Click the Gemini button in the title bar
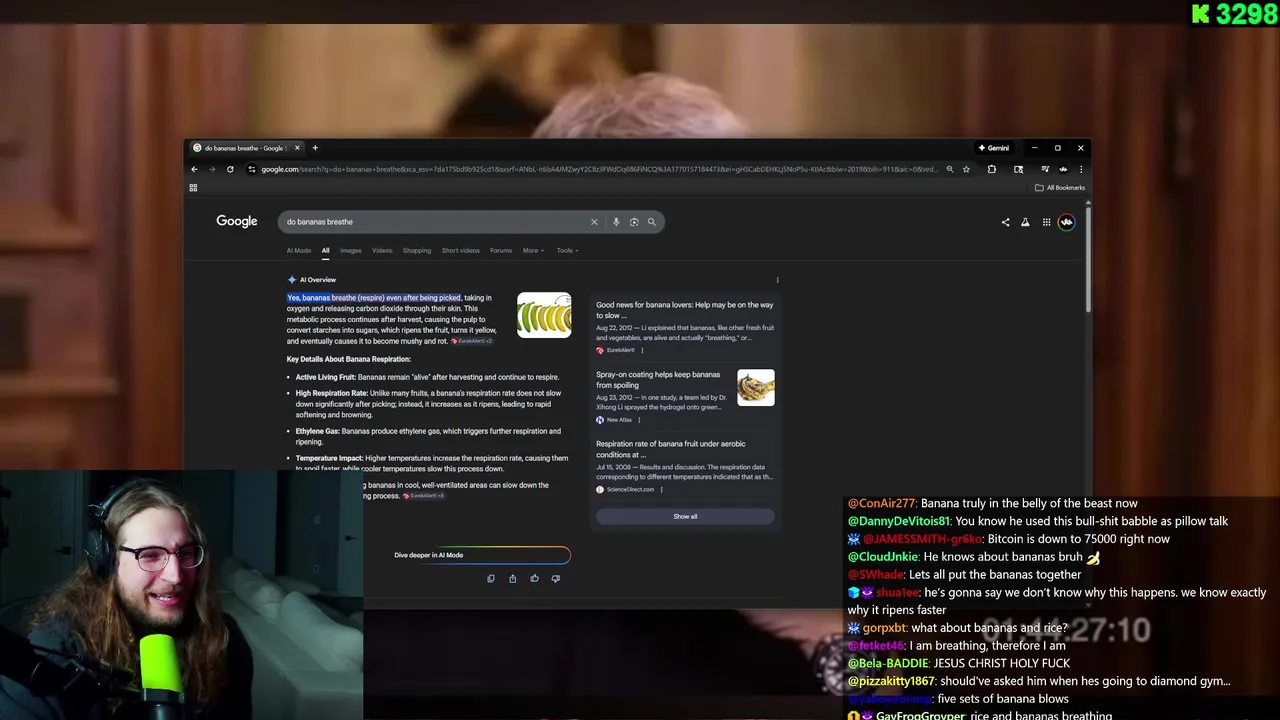1280x720 pixels. (x=995, y=148)
